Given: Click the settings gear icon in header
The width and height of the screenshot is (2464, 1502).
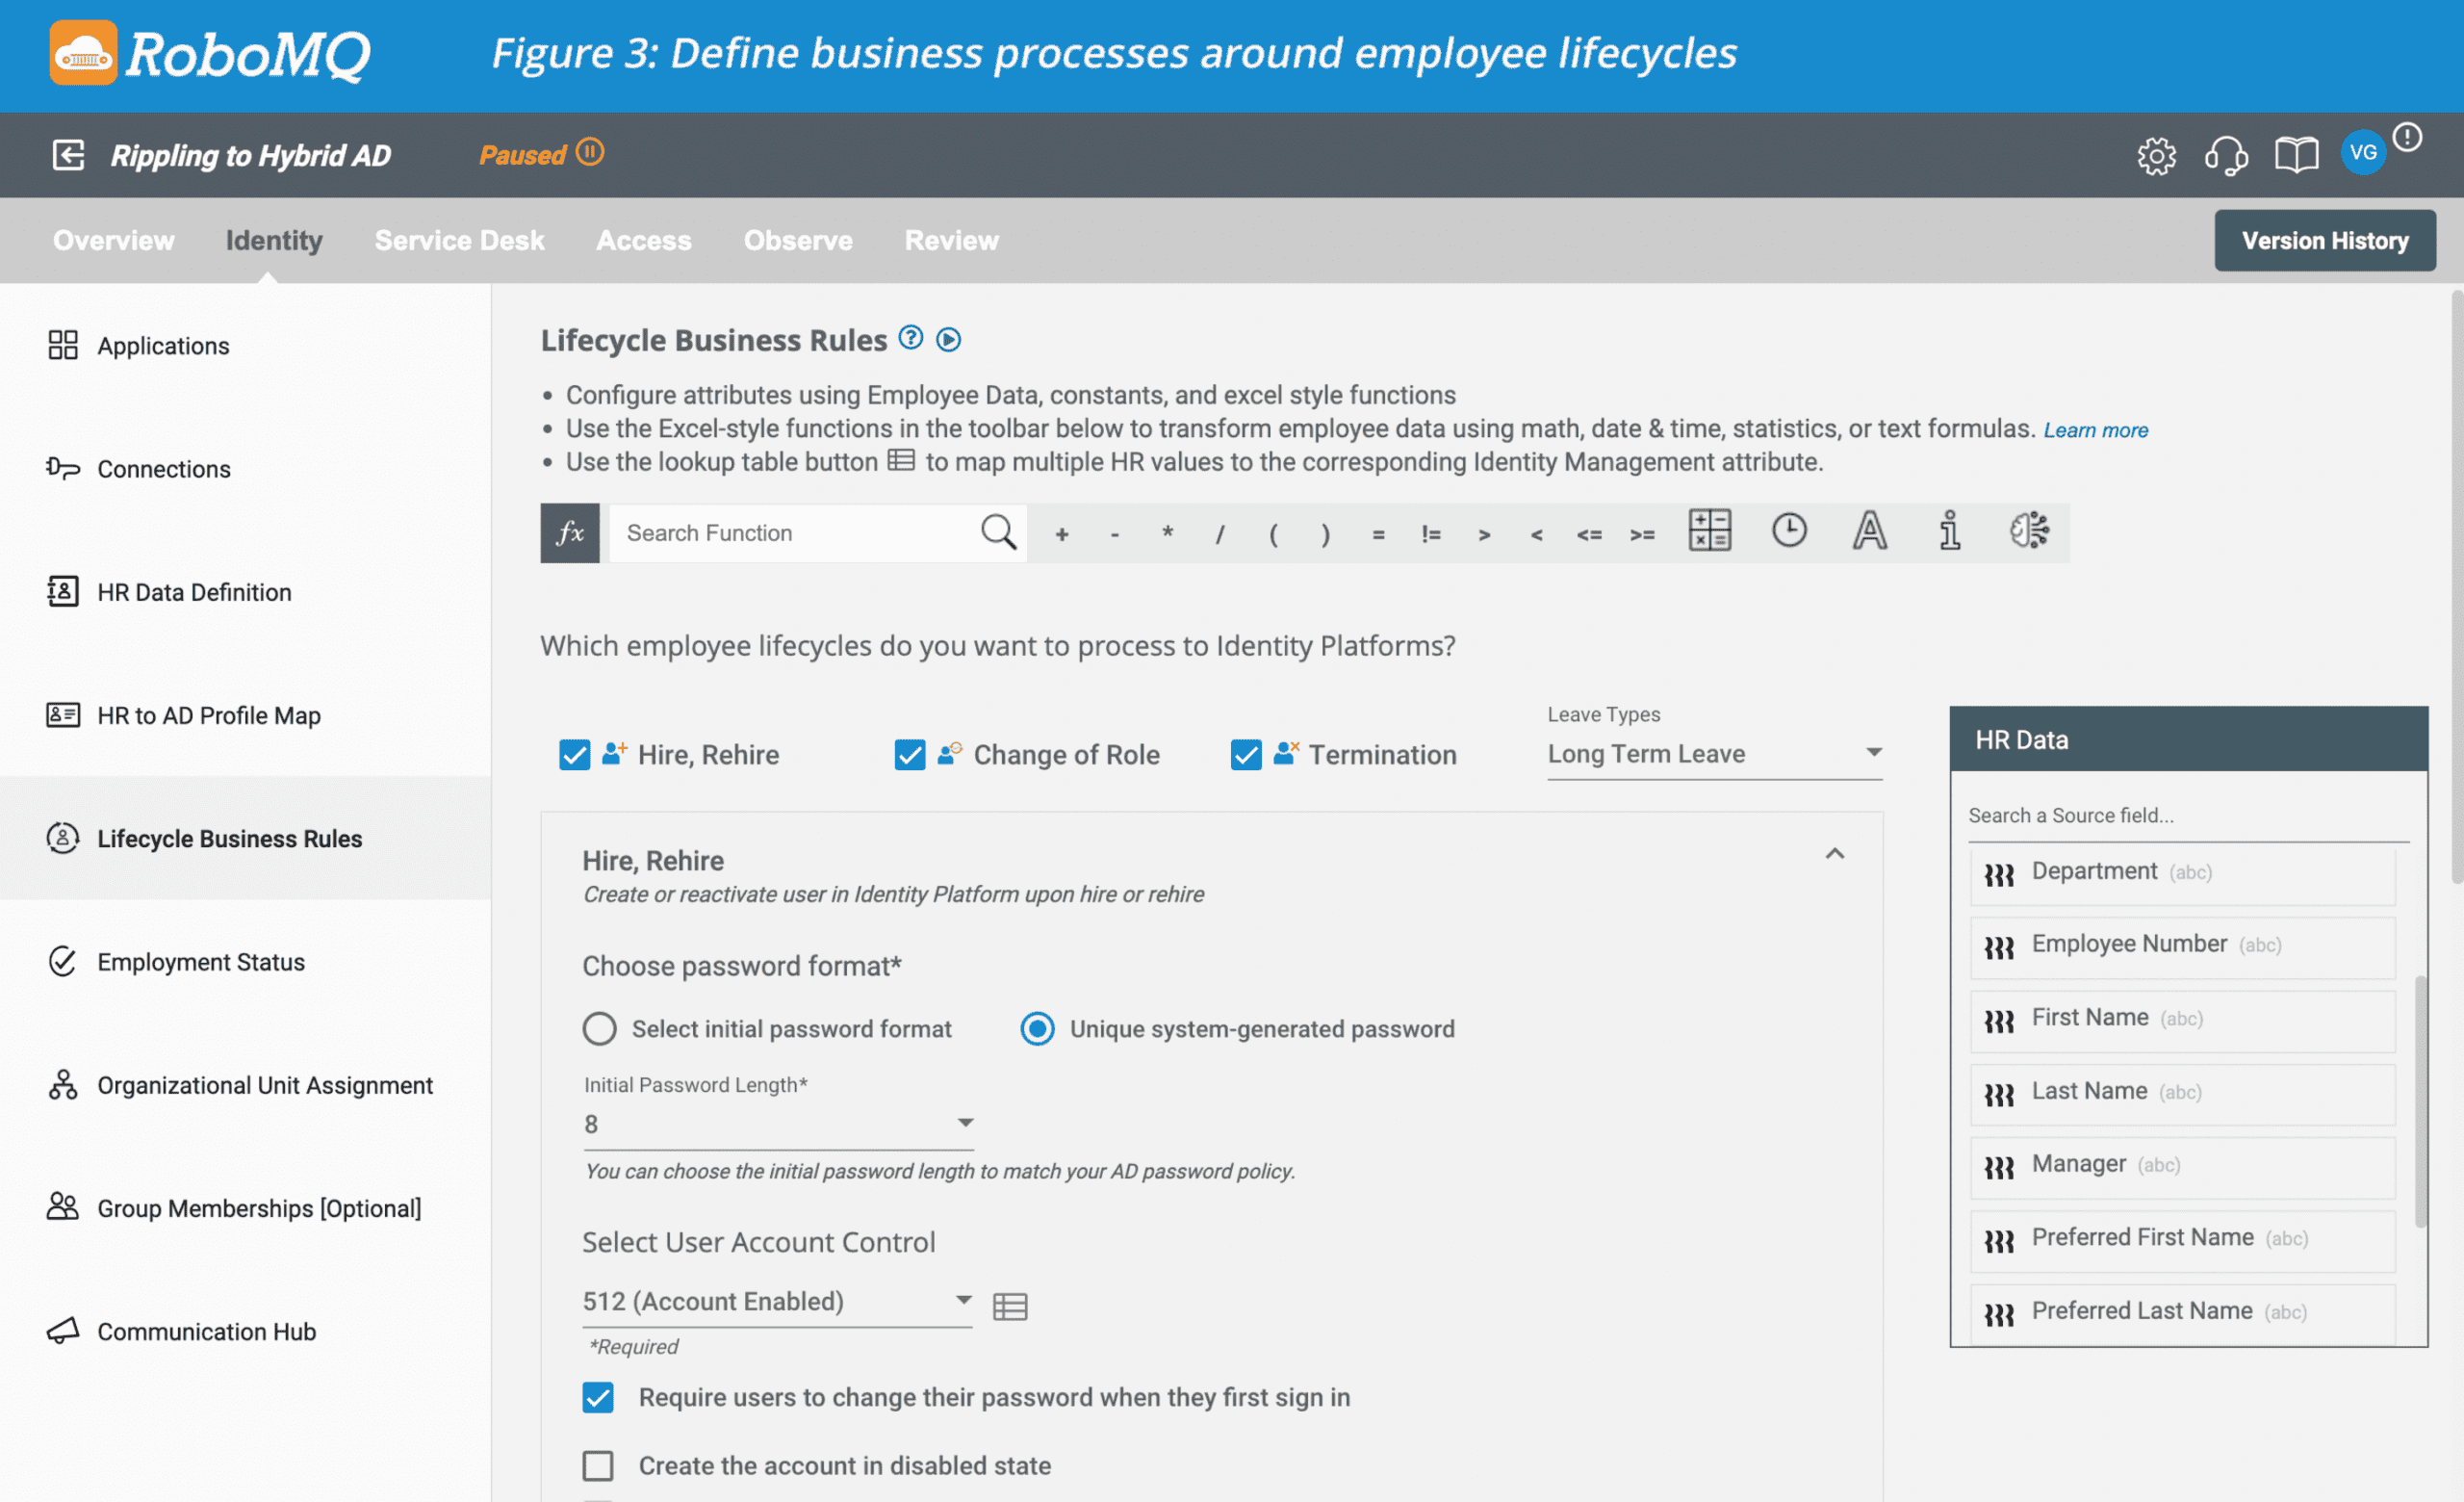Looking at the screenshot, I should click(2156, 155).
